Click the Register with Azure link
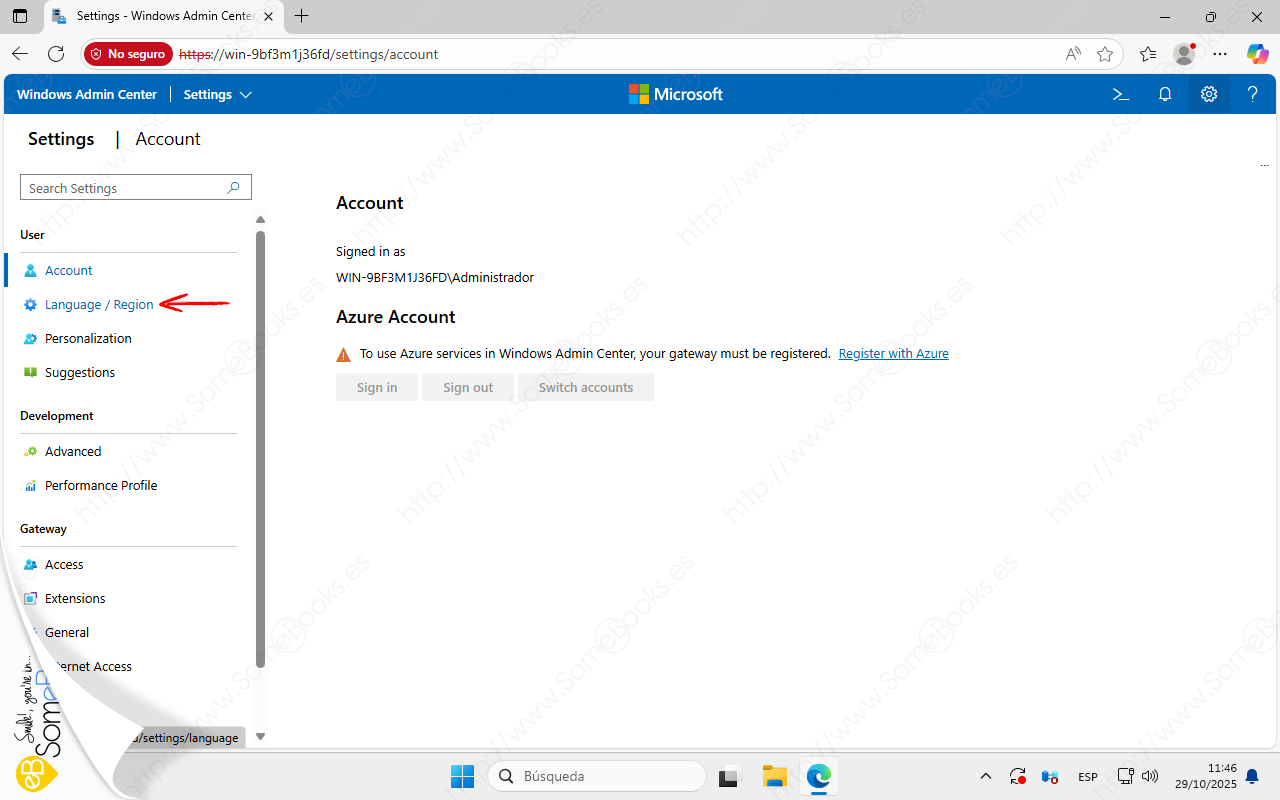This screenshot has height=800, width=1280. pyautogui.click(x=893, y=354)
